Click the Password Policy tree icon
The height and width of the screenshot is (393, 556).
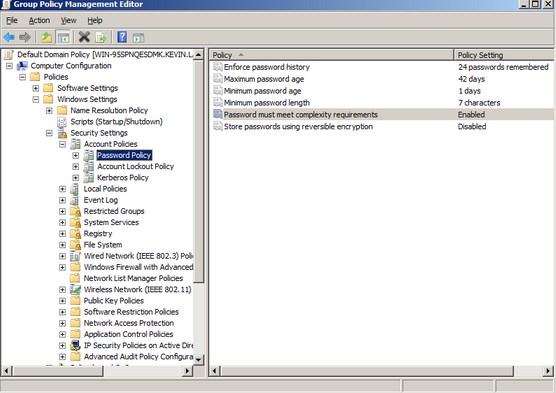89,155
